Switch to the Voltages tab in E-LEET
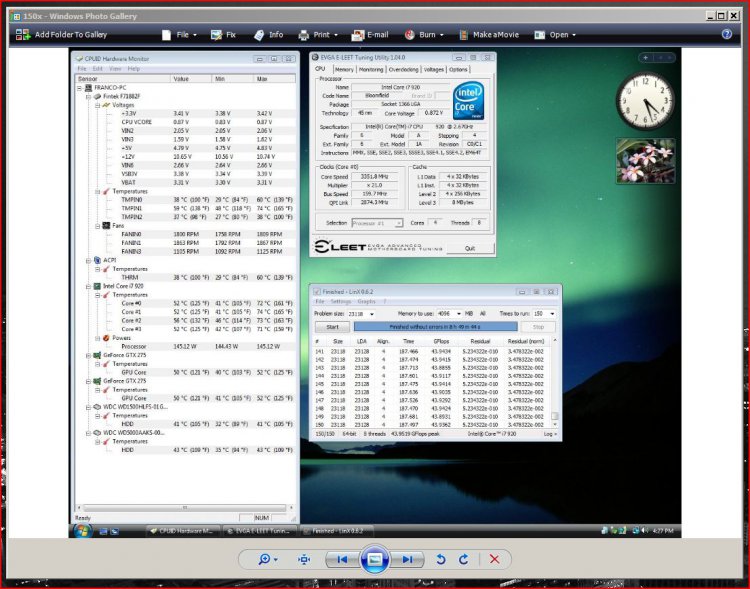 433,70
